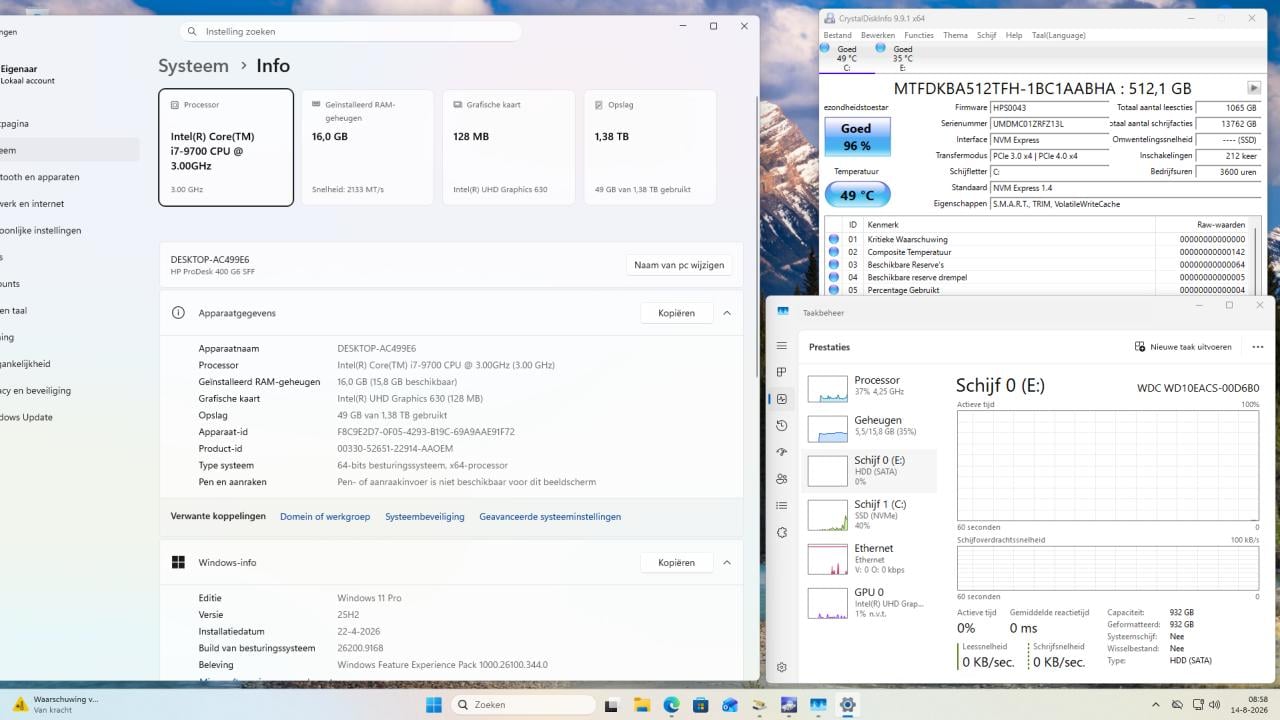
Task: Open Taal(Language) menu in CrystalDiskInfo
Action: pos(1058,35)
